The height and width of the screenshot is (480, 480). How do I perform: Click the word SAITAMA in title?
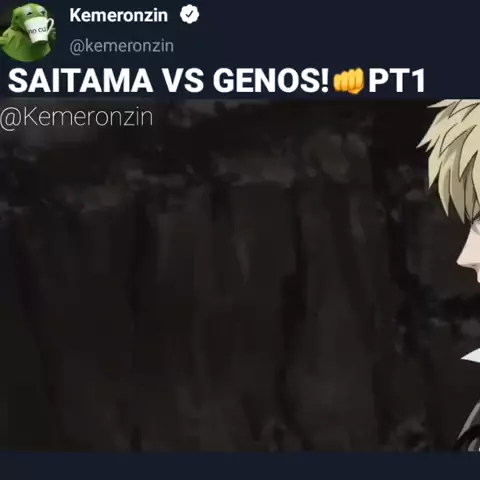pos(80,81)
